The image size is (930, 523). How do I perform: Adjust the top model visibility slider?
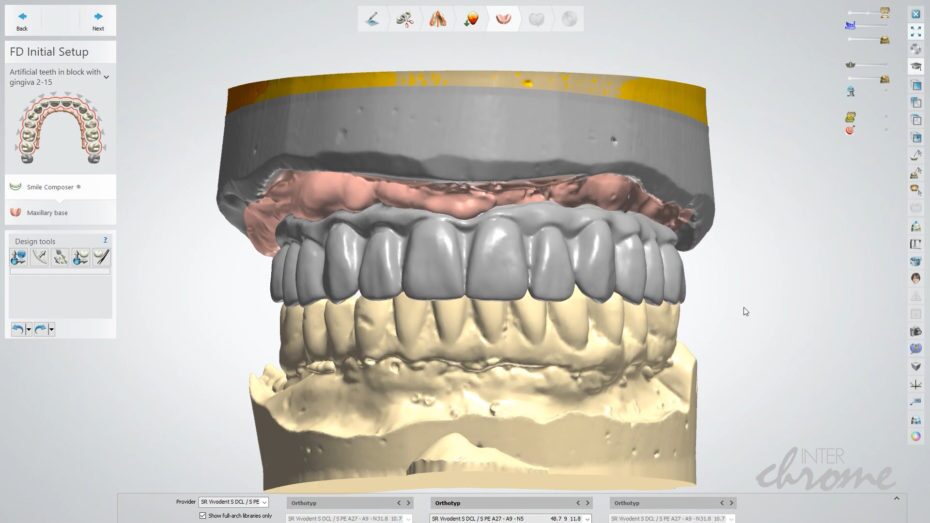pyautogui.click(x=866, y=12)
